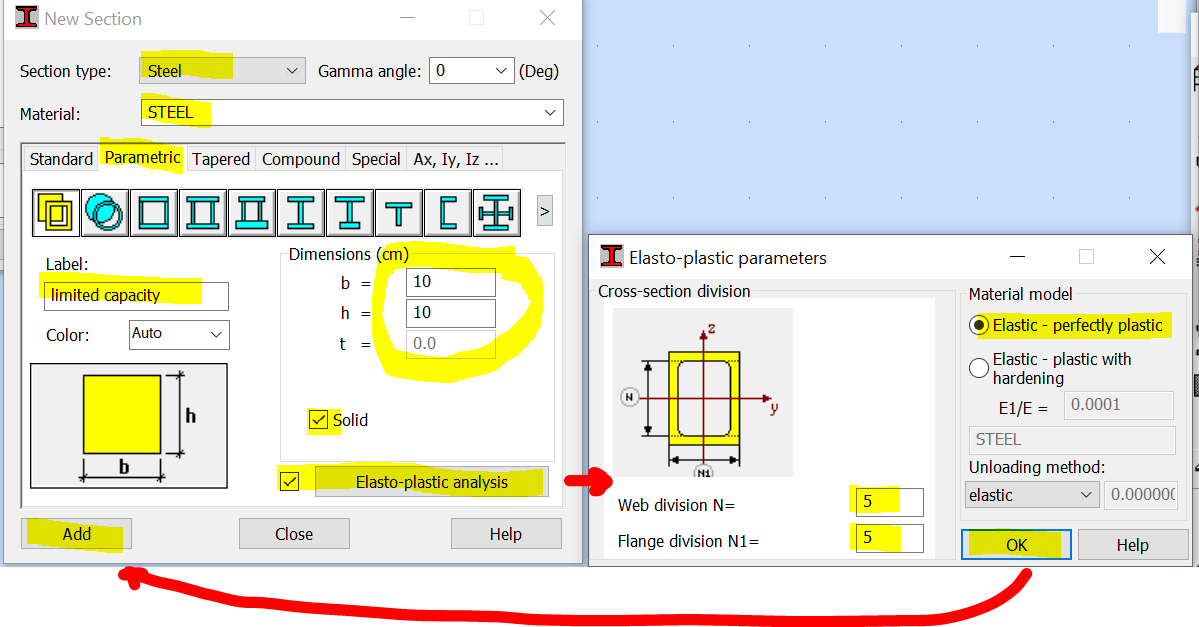
Task: Open the Compound sections tab
Action: pyautogui.click(x=300, y=158)
